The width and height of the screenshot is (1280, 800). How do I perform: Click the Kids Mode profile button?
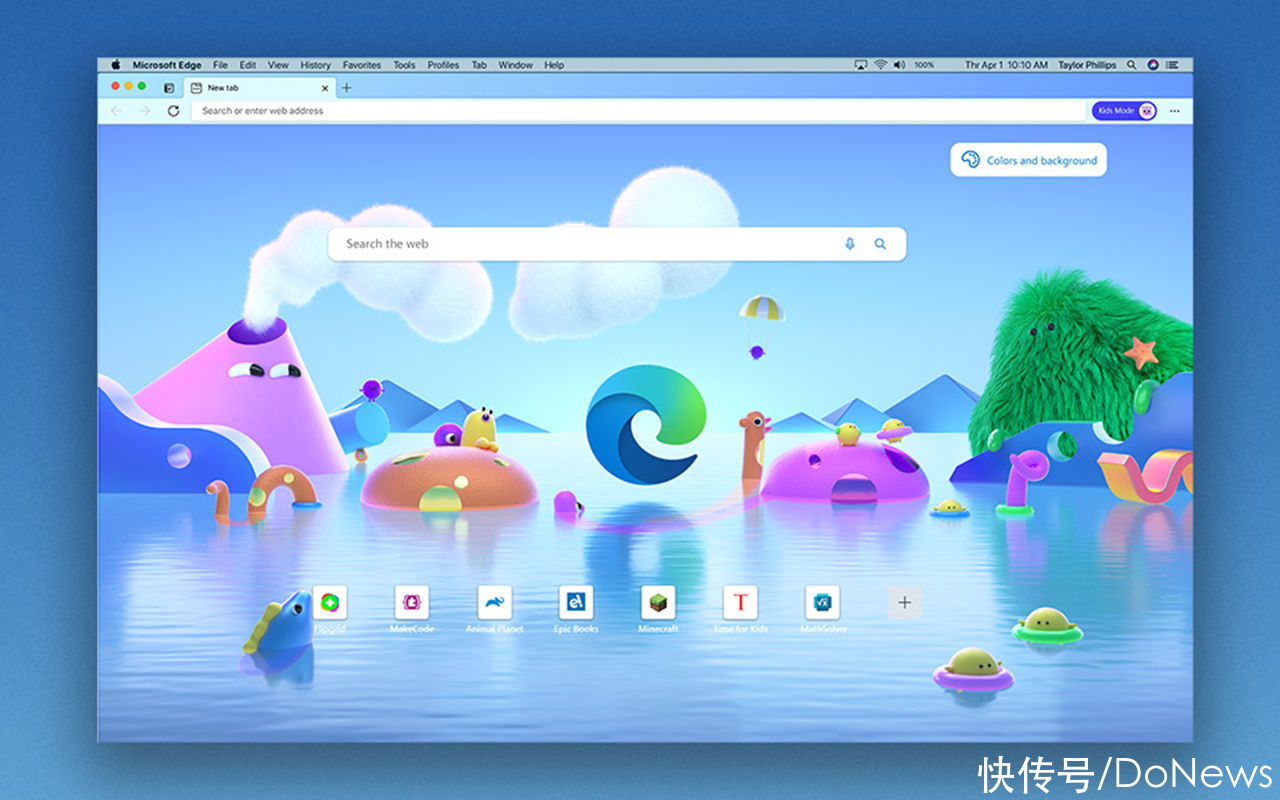(x=1124, y=111)
